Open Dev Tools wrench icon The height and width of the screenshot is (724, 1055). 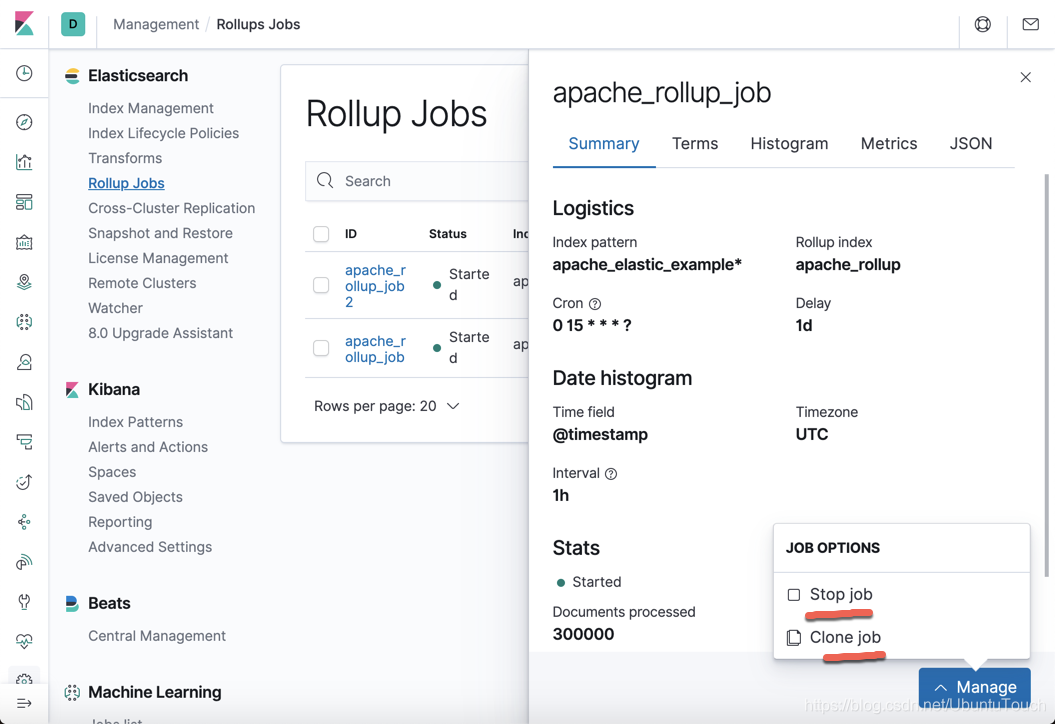24,602
